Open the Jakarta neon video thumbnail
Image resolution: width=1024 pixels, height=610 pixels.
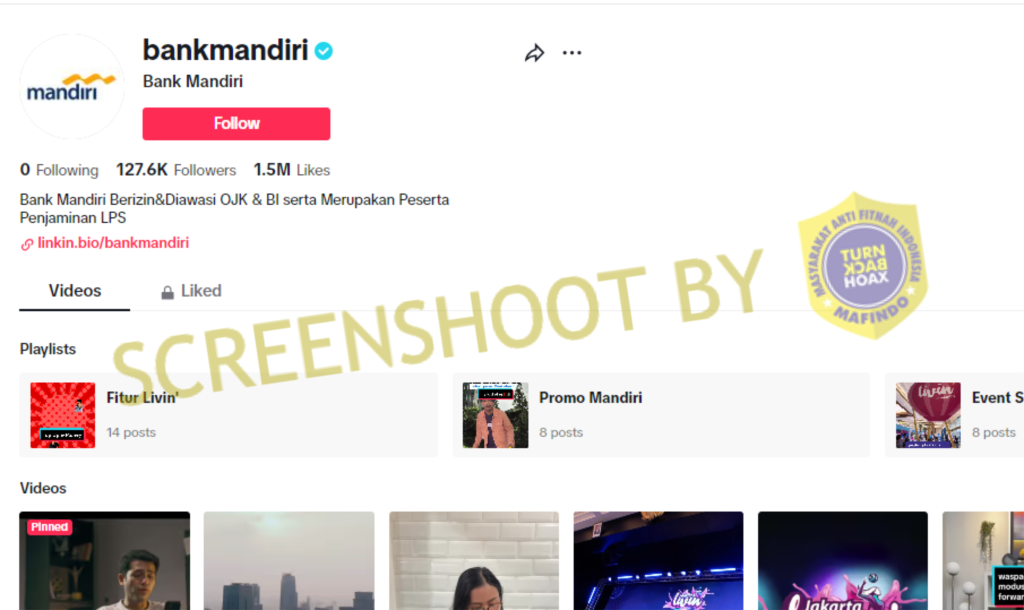click(842, 561)
